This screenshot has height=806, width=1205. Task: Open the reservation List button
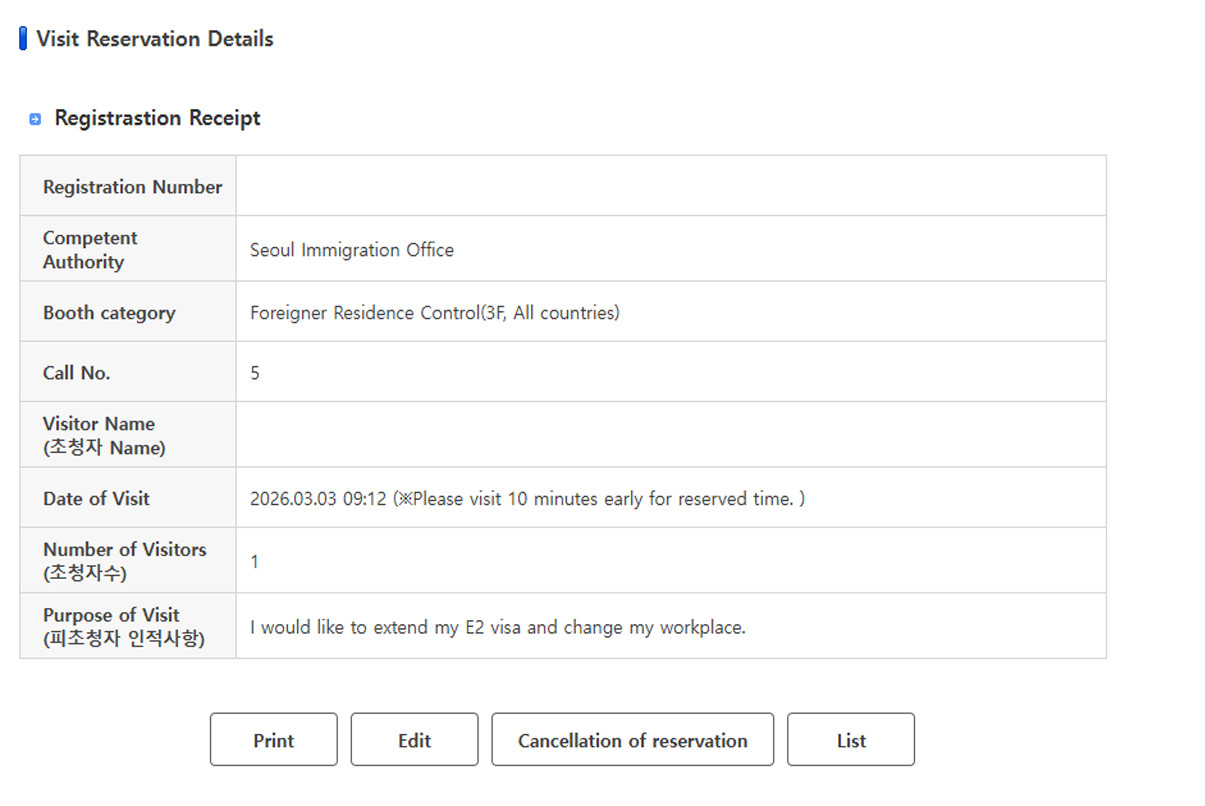[850, 740]
